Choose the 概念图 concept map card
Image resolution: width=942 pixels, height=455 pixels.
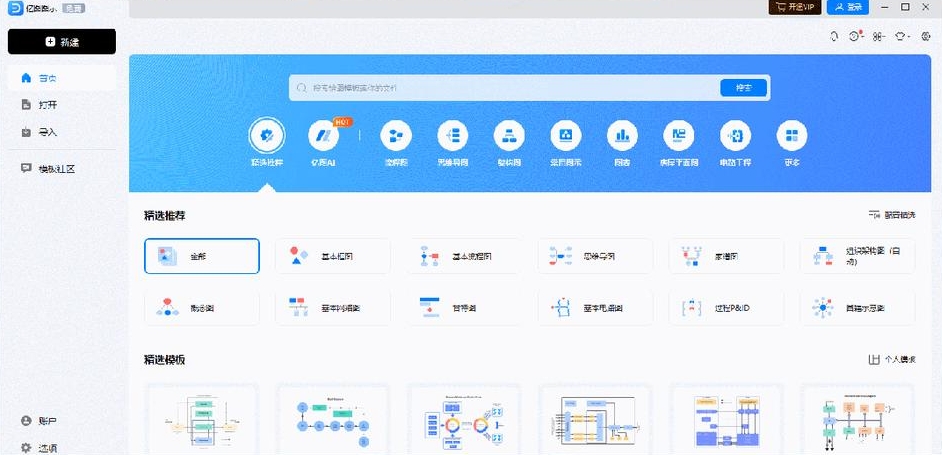pyautogui.click(x=202, y=308)
